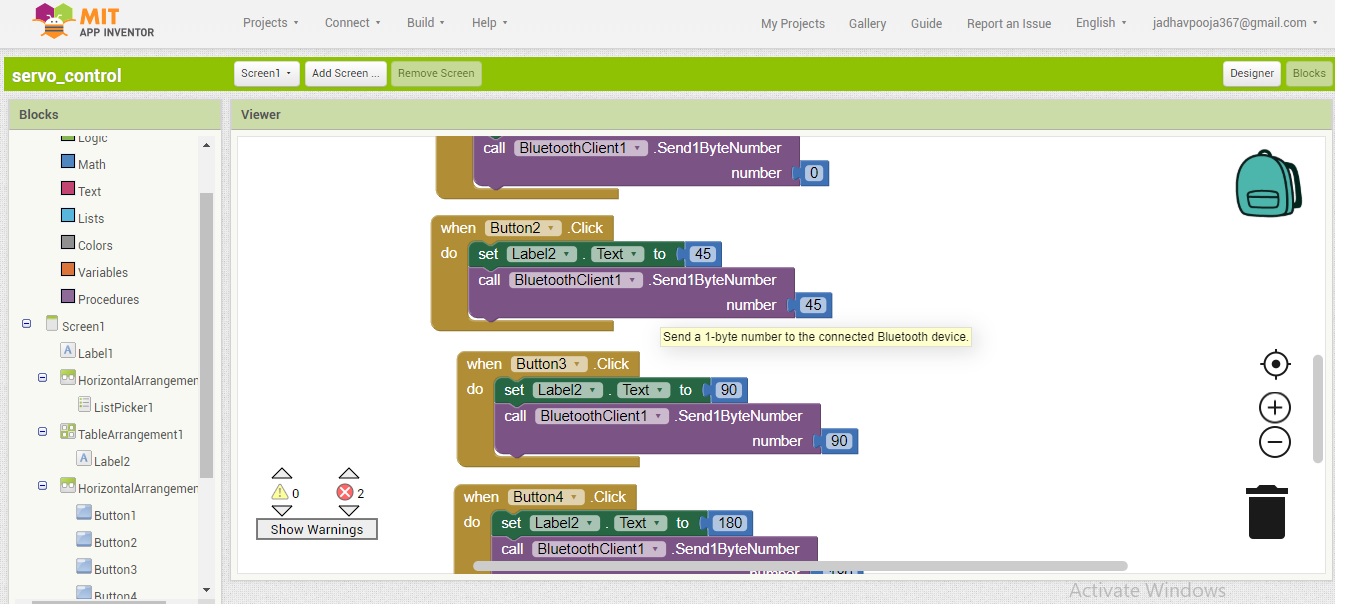Image resolution: width=1360 pixels, height=611 pixels.
Task: Open the Help menu
Action: point(490,22)
